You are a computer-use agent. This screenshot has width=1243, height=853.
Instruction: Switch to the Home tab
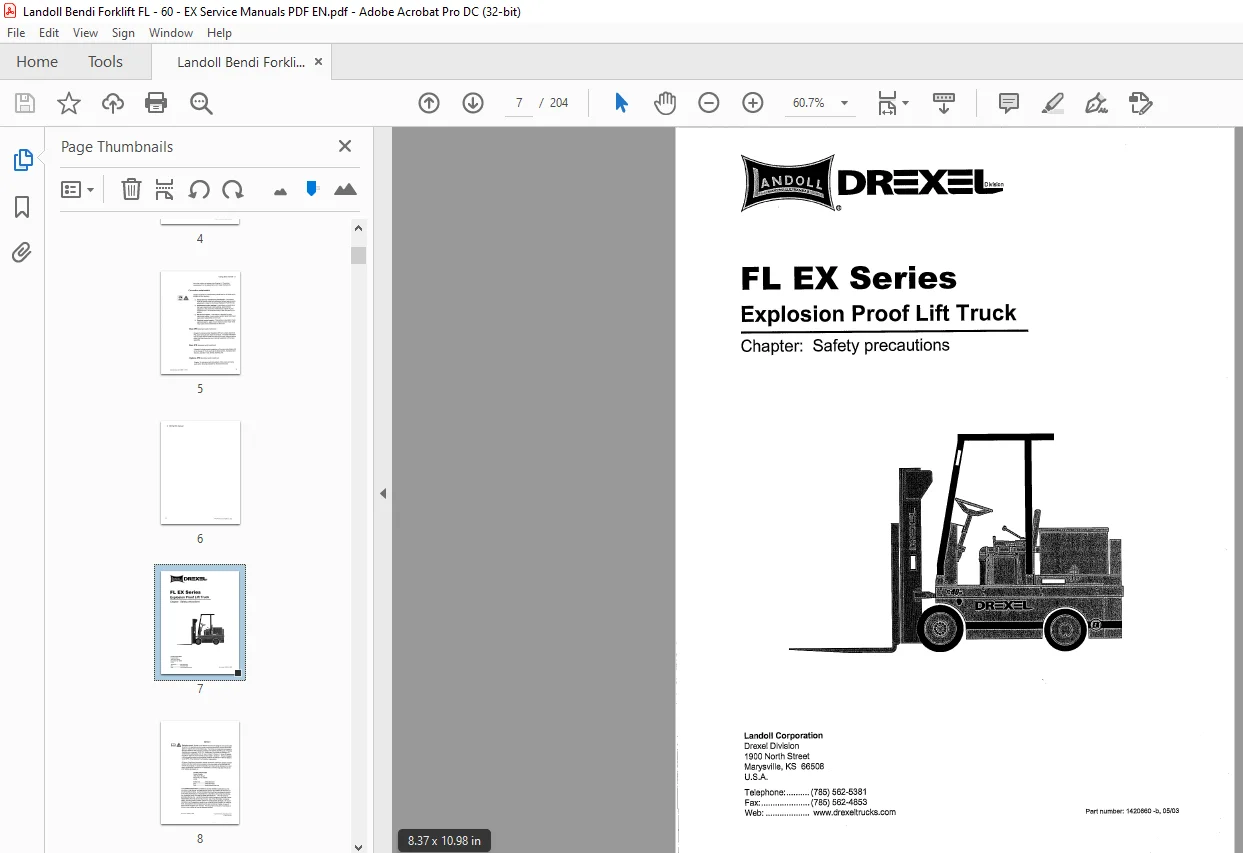pyautogui.click(x=37, y=62)
